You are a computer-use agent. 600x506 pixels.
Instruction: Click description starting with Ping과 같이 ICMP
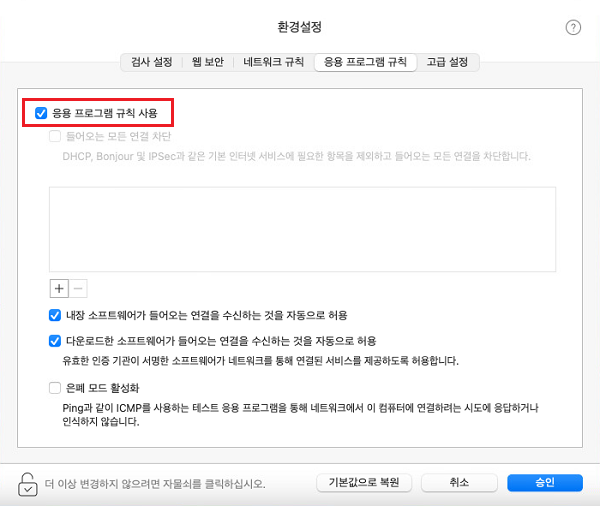[x=300, y=415]
